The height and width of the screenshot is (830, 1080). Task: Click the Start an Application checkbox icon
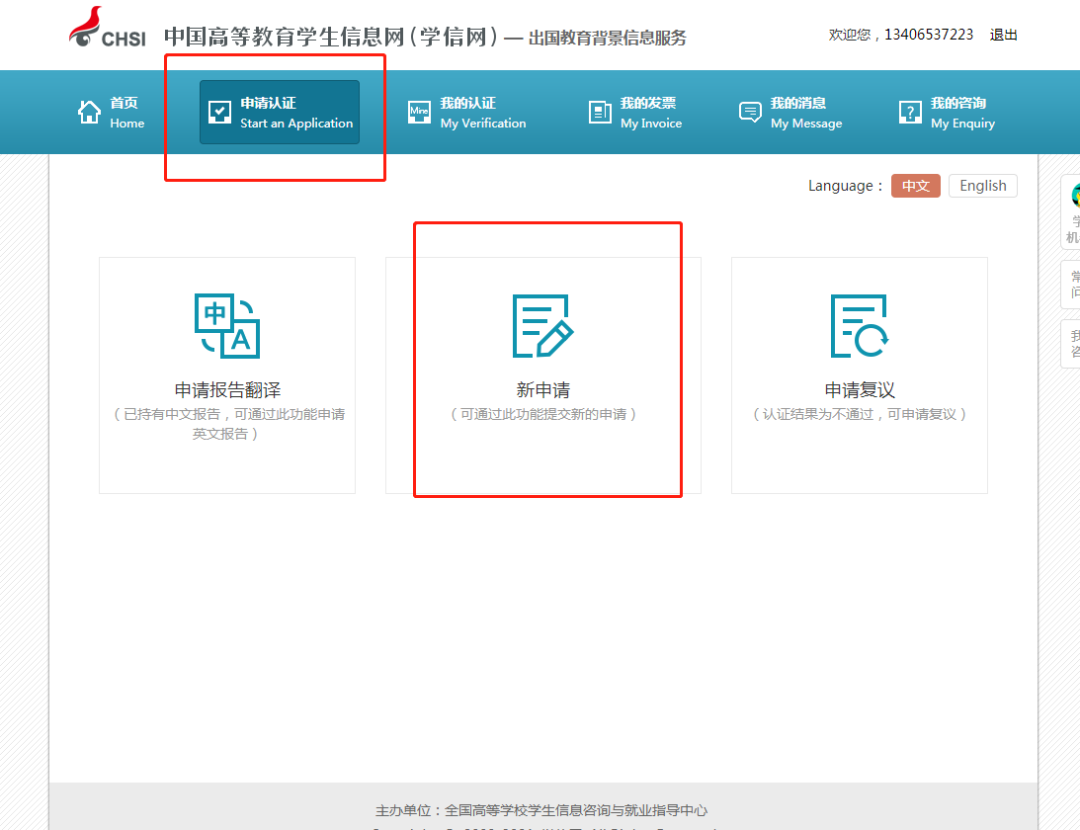(x=220, y=112)
